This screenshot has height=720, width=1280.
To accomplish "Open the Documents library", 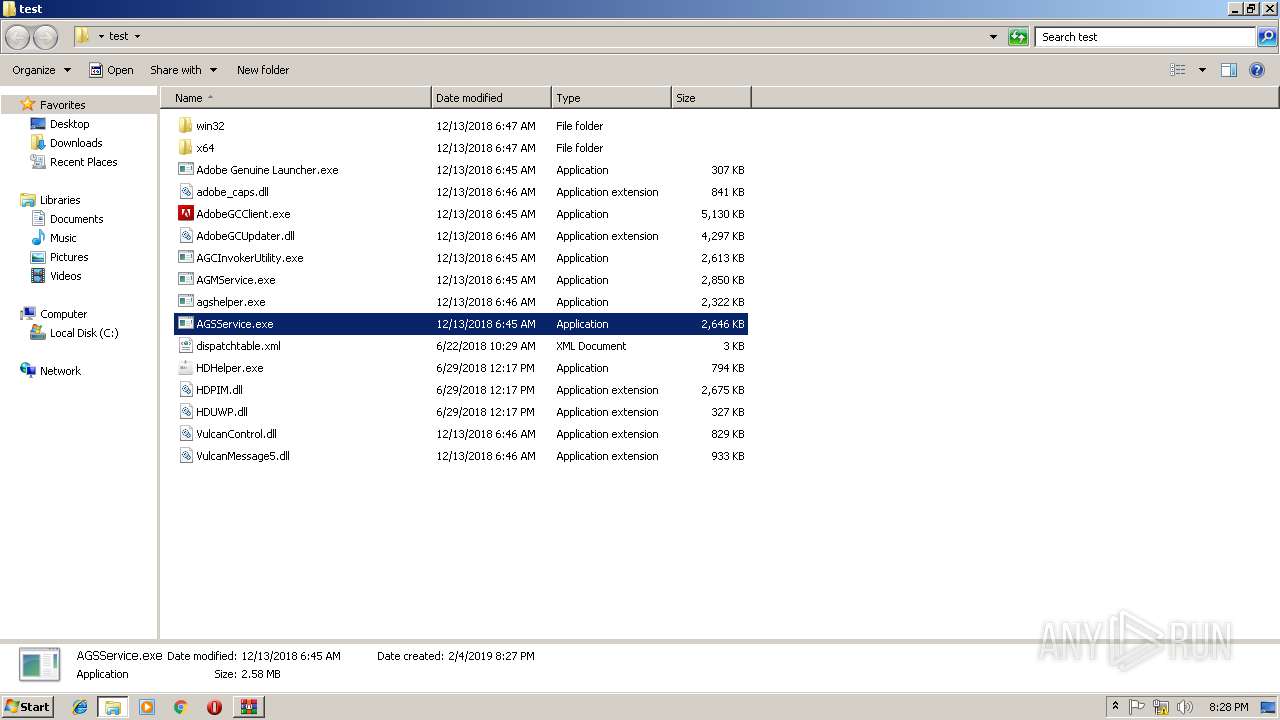I will pyautogui.click(x=76, y=219).
